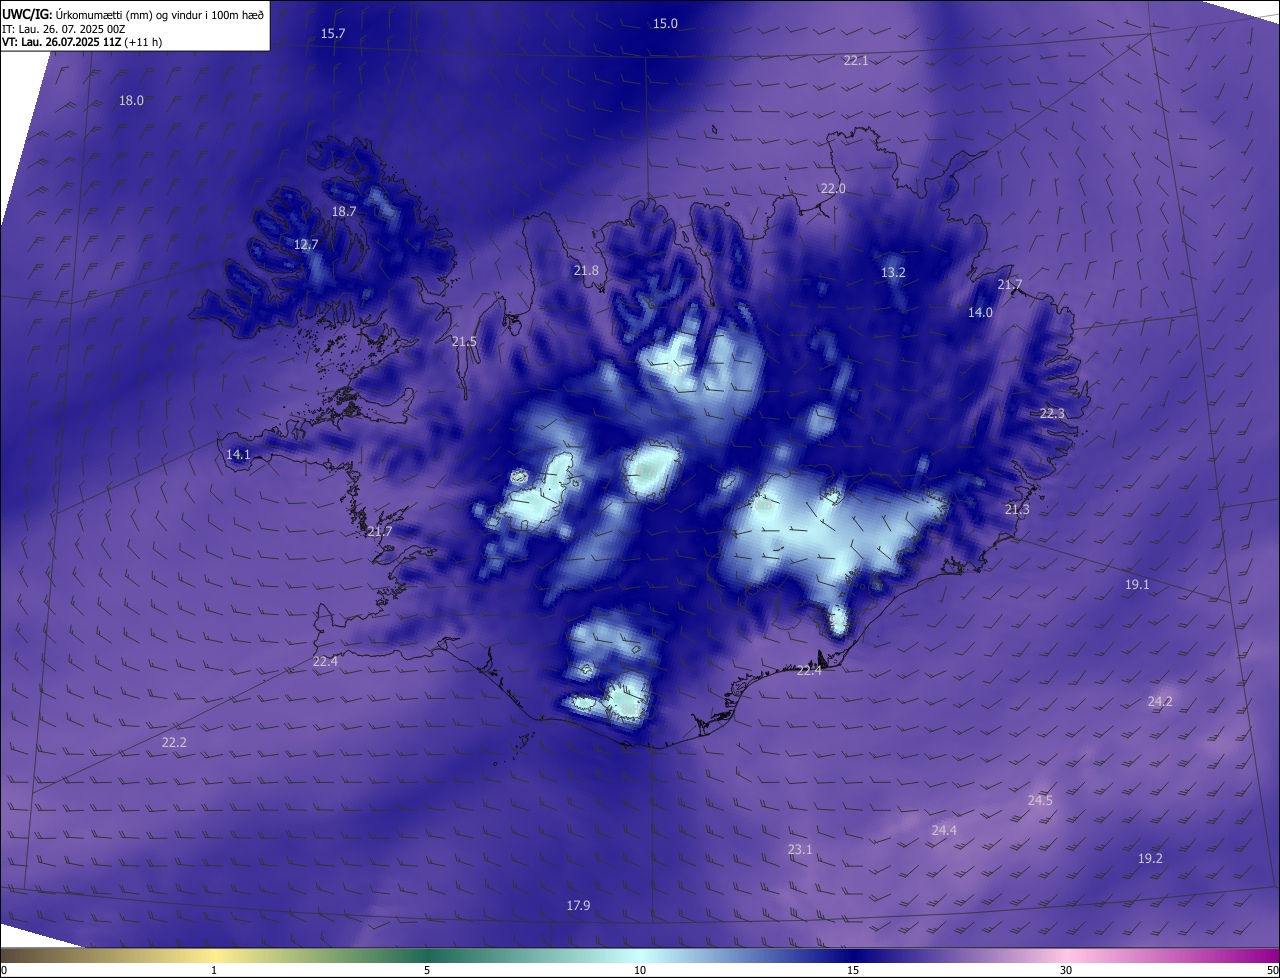Click the color scale label '5'
Screen dimensions: 1280x978
click(427, 970)
